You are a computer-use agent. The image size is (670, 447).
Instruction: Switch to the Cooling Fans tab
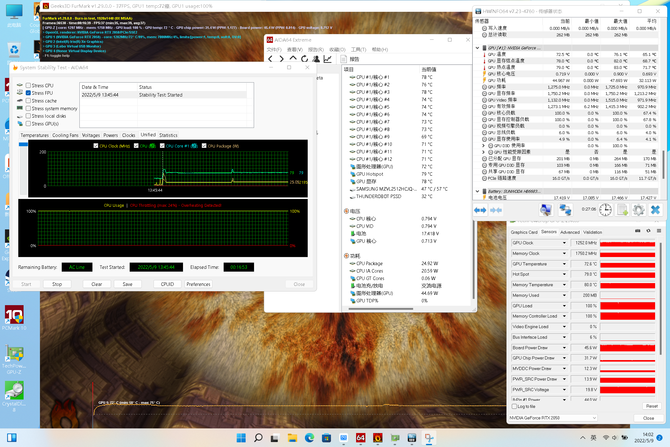point(65,135)
